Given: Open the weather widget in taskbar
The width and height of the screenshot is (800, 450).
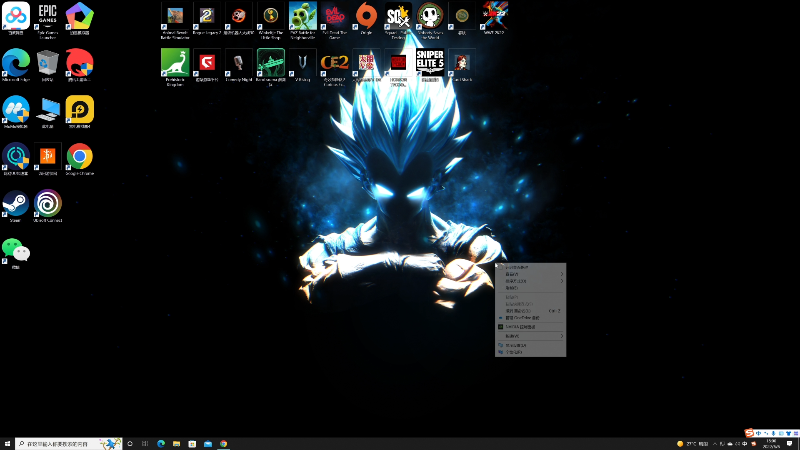Looking at the screenshot, I should coord(692,444).
